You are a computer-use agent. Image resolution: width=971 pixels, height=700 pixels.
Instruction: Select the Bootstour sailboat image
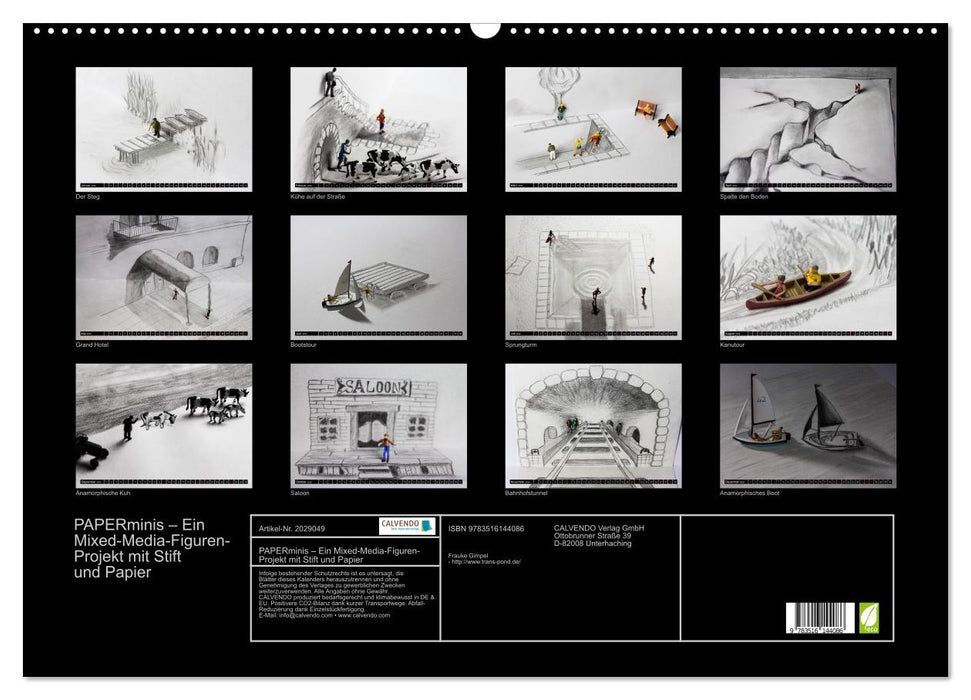(378, 277)
